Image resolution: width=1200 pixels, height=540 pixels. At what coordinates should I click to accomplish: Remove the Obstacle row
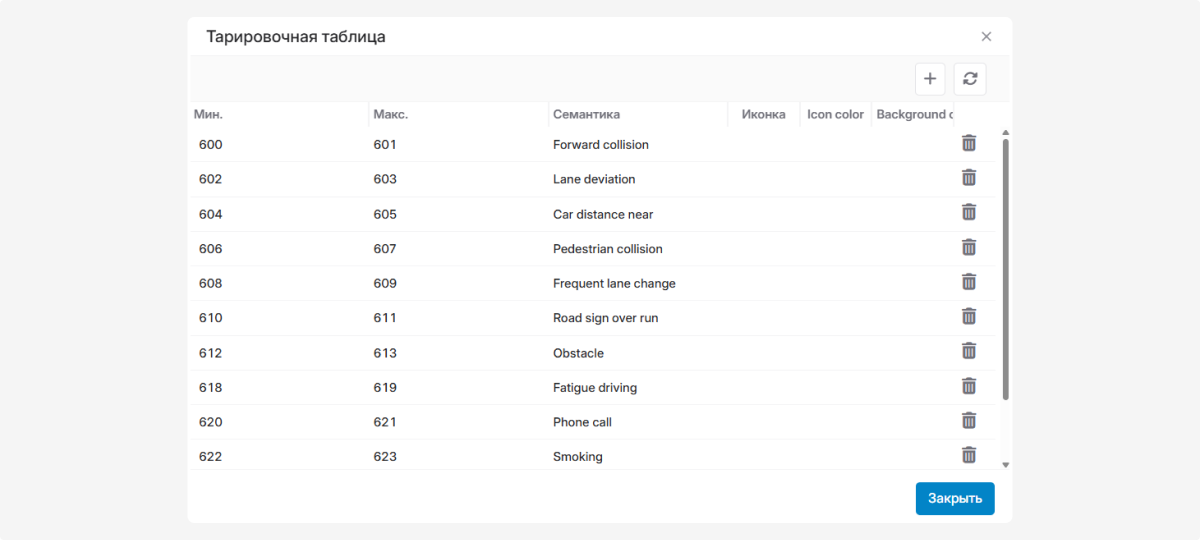click(x=968, y=351)
